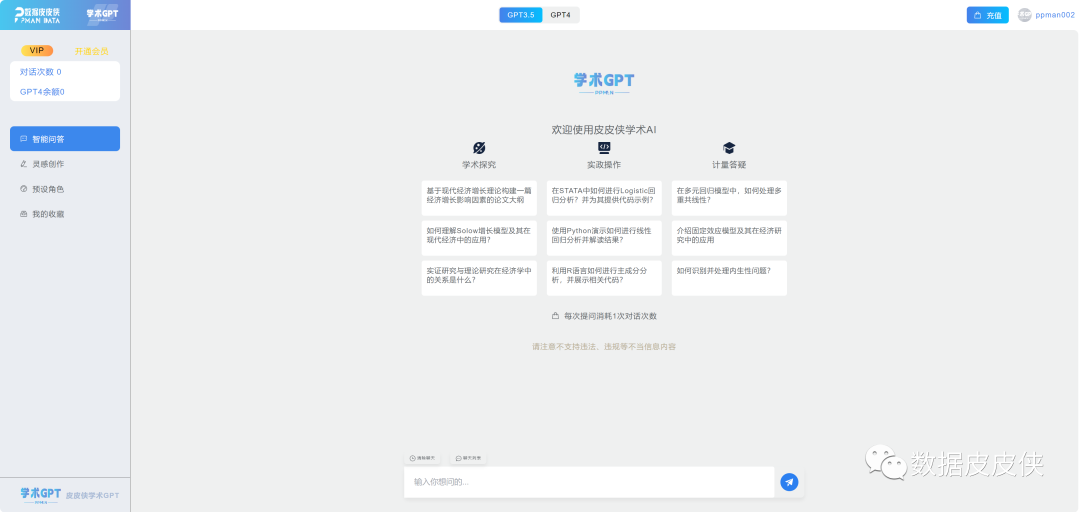Viewport: 1080px width, 512px height.
Task: Switch to the GPT4 model tab
Action: click(561, 15)
